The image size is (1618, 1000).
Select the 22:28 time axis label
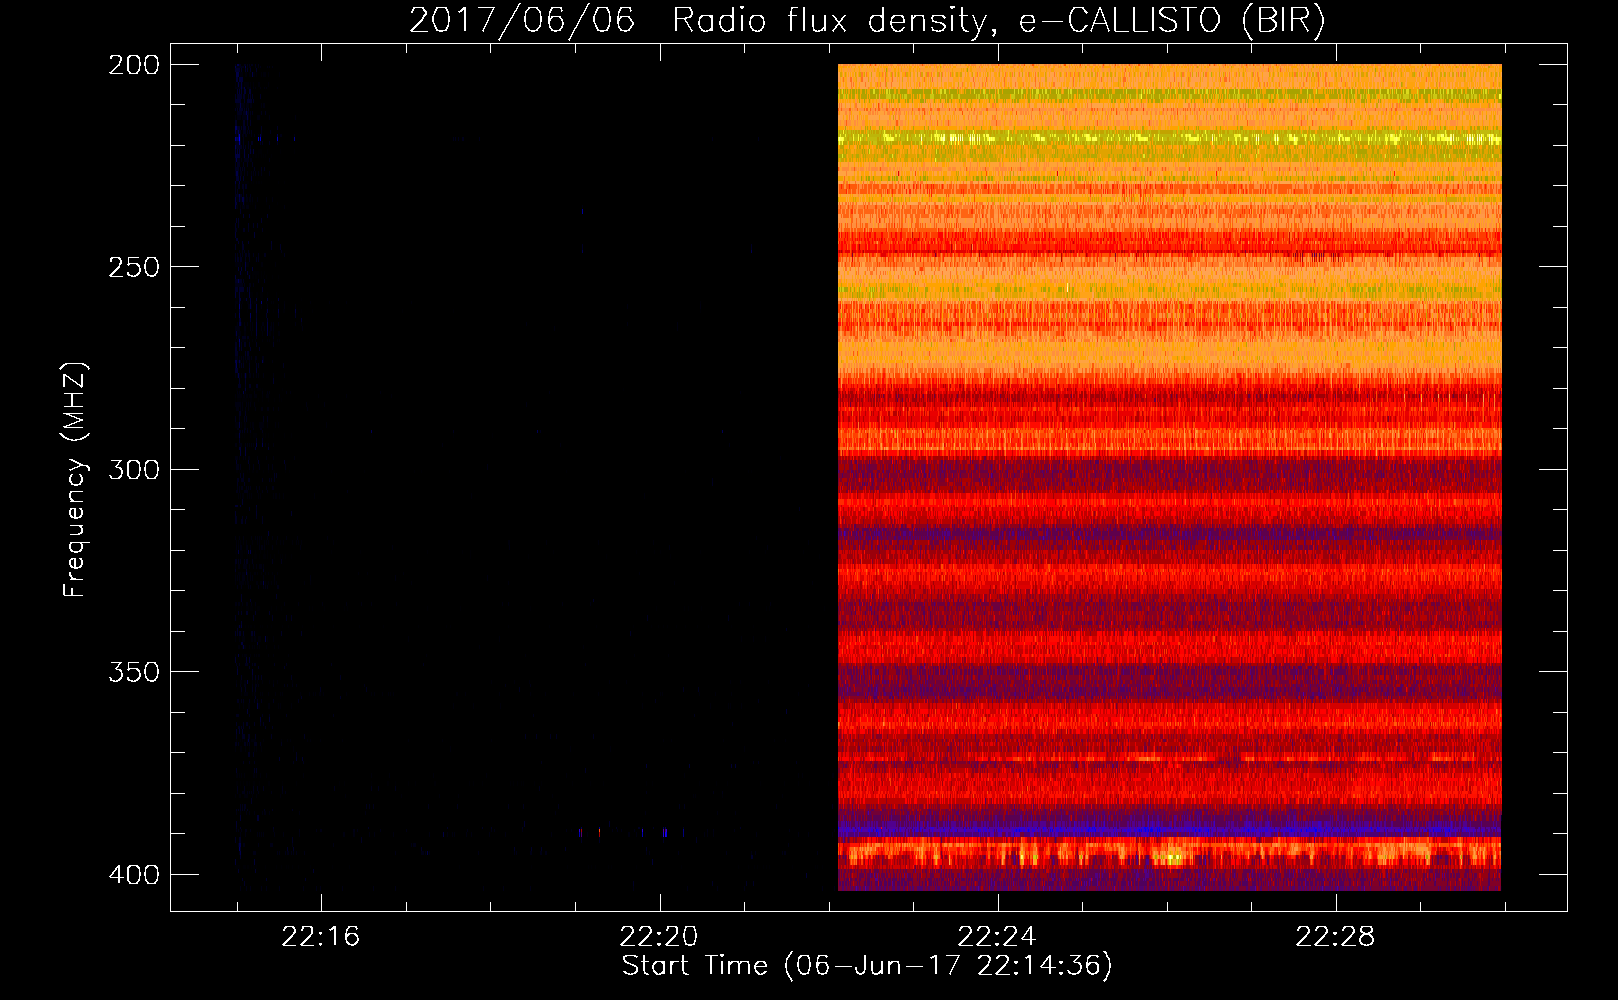[x=1335, y=937]
